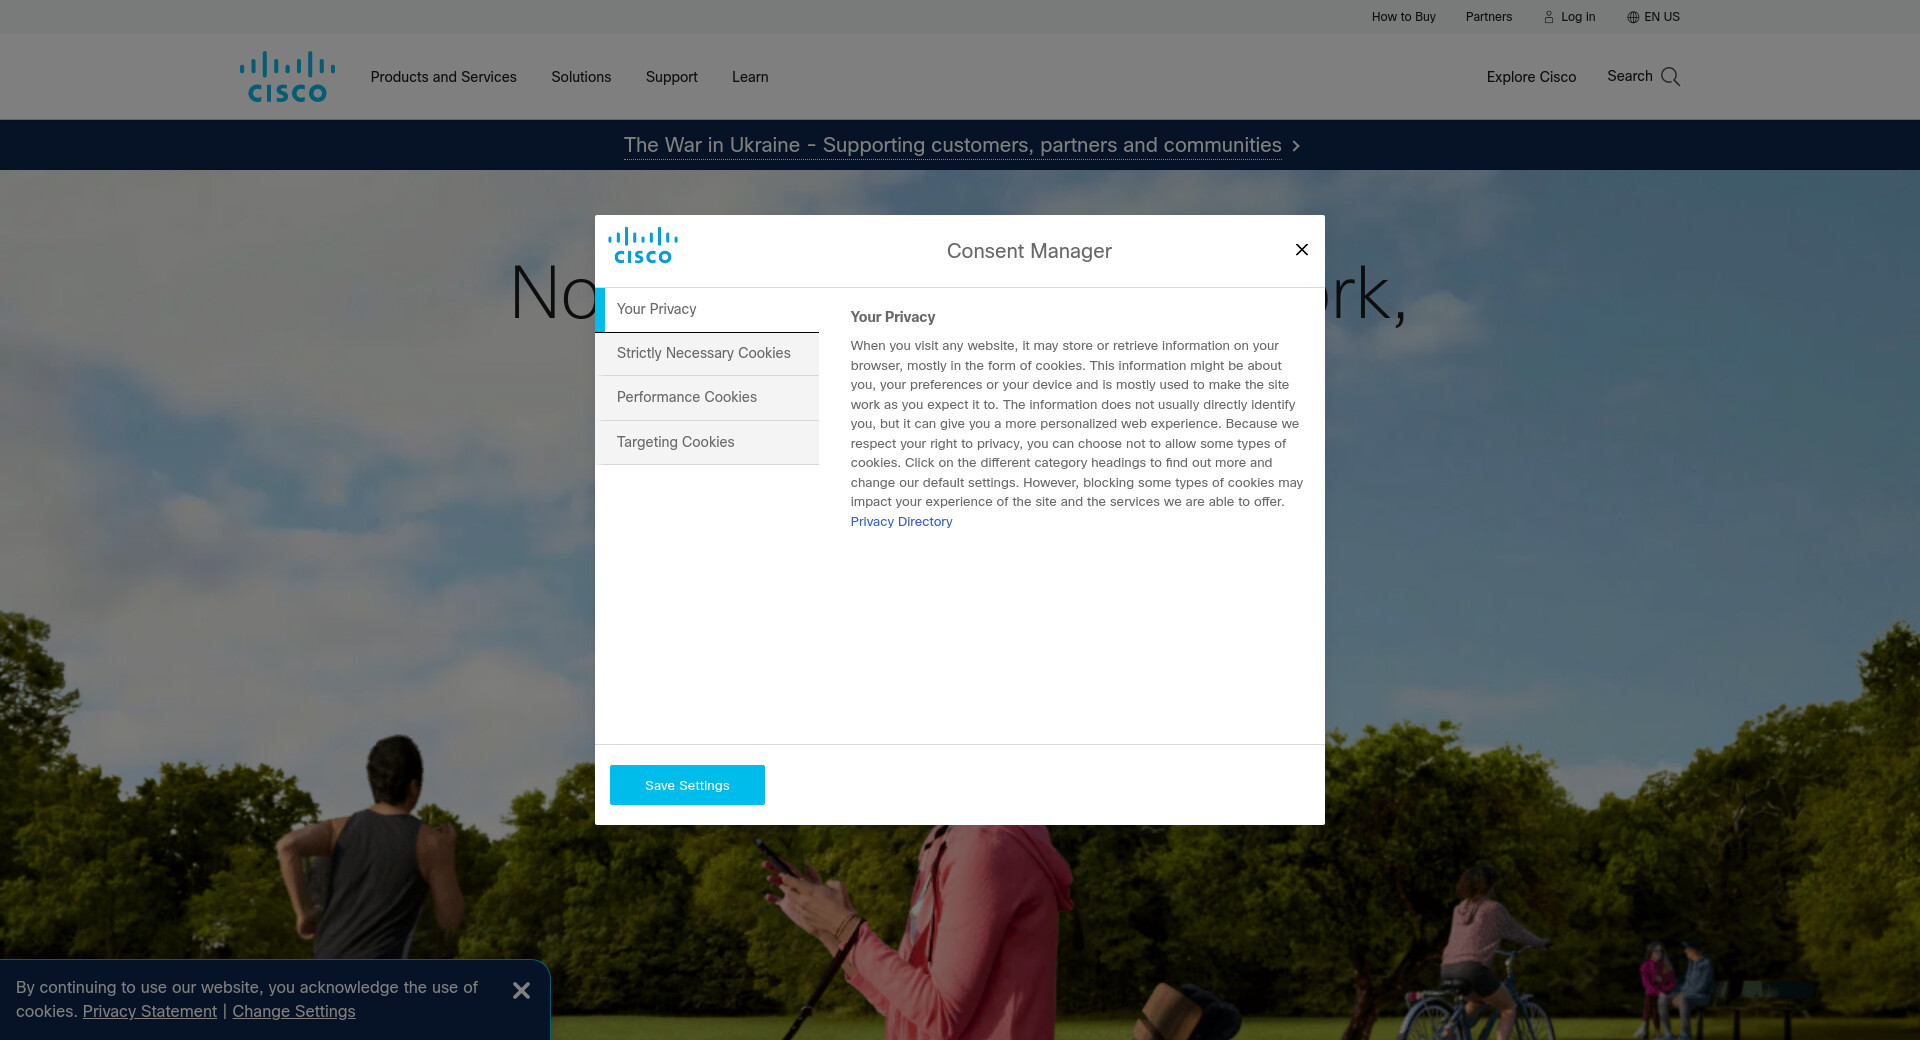Click the Change Settings link
Image resolution: width=1920 pixels, height=1040 pixels.
tap(294, 1011)
